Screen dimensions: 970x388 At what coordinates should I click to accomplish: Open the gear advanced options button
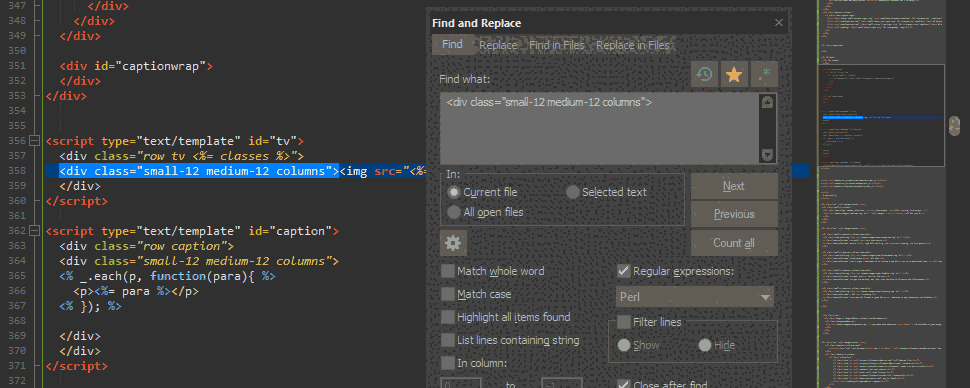point(453,243)
